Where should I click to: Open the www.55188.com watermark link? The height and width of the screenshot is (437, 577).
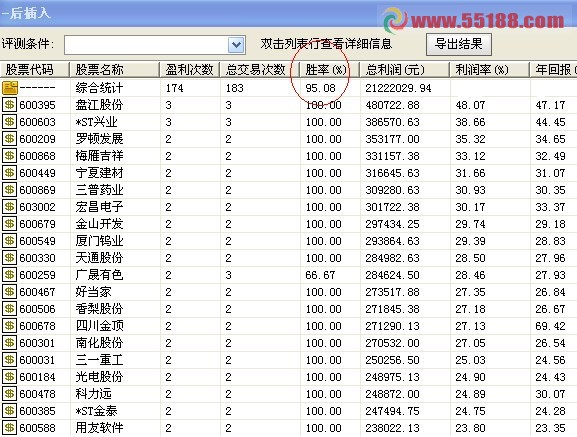coord(487,21)
